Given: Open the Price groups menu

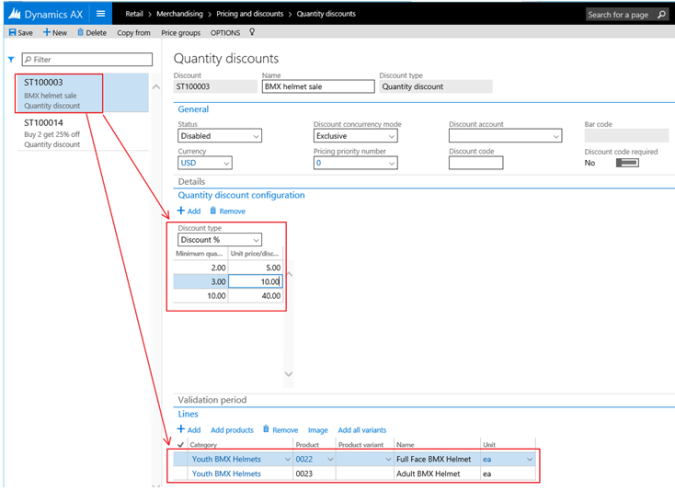Looking at the screenshot, I should click(181, 33).
